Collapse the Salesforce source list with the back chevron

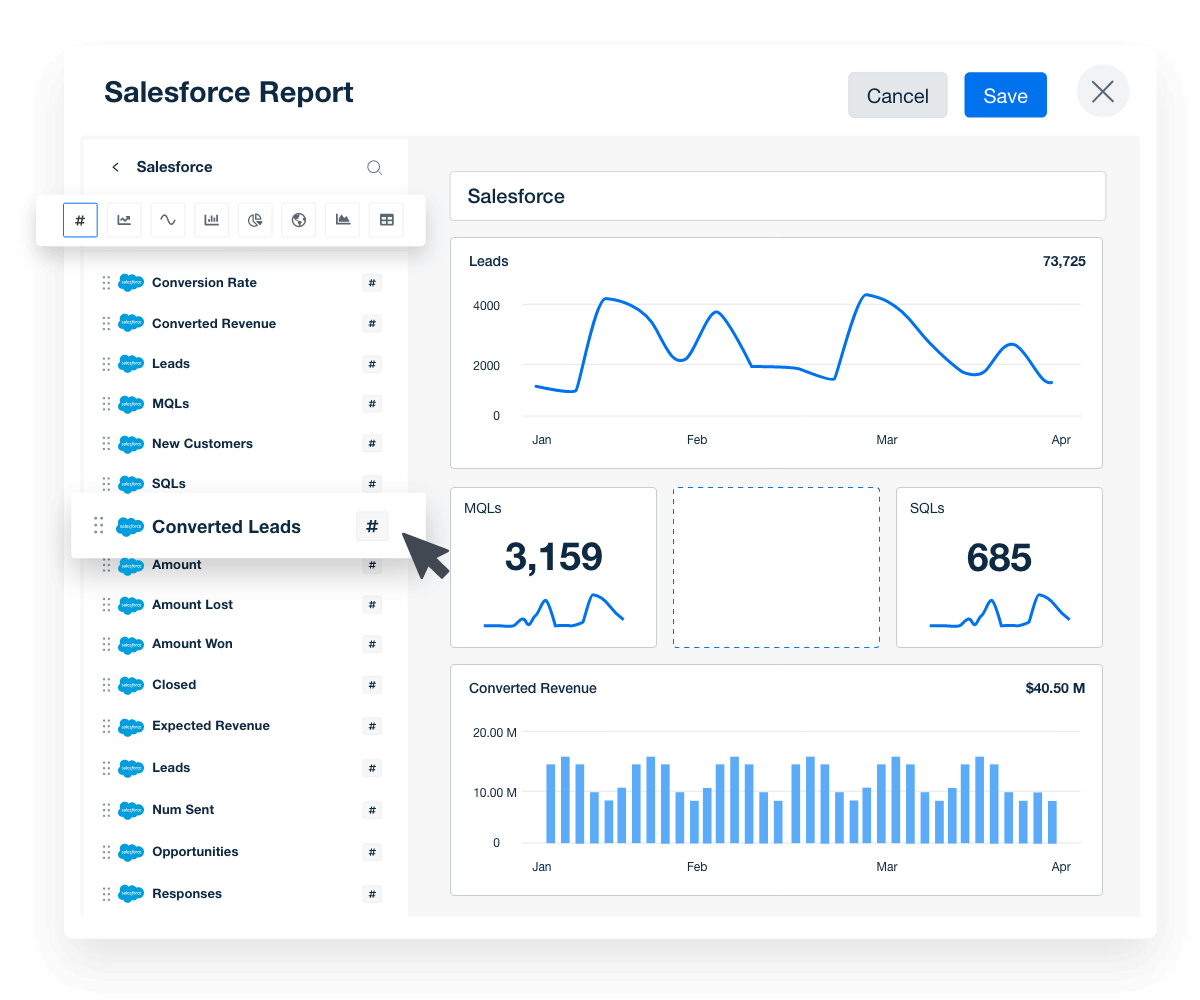point(115,167)
